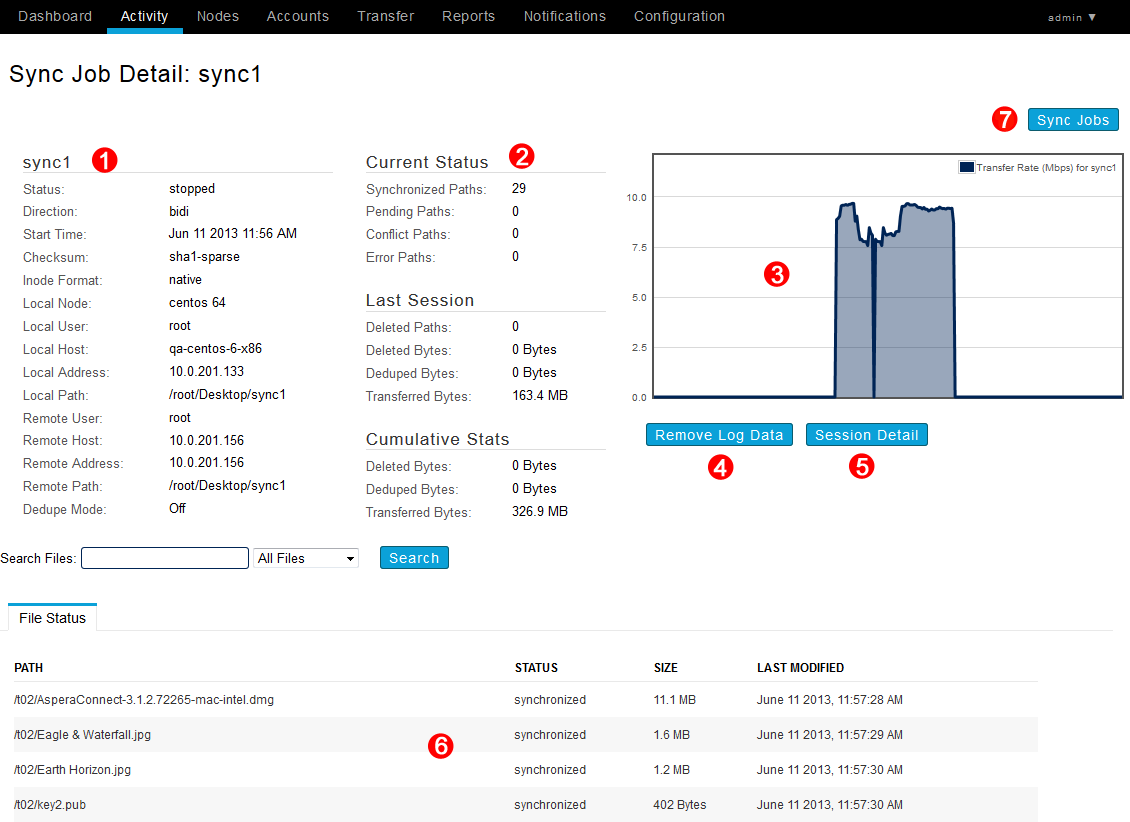Screen dimensions: 1130x822
Task: Click the sha1-sparse checksum value
Action: click(x=204, y=256)
